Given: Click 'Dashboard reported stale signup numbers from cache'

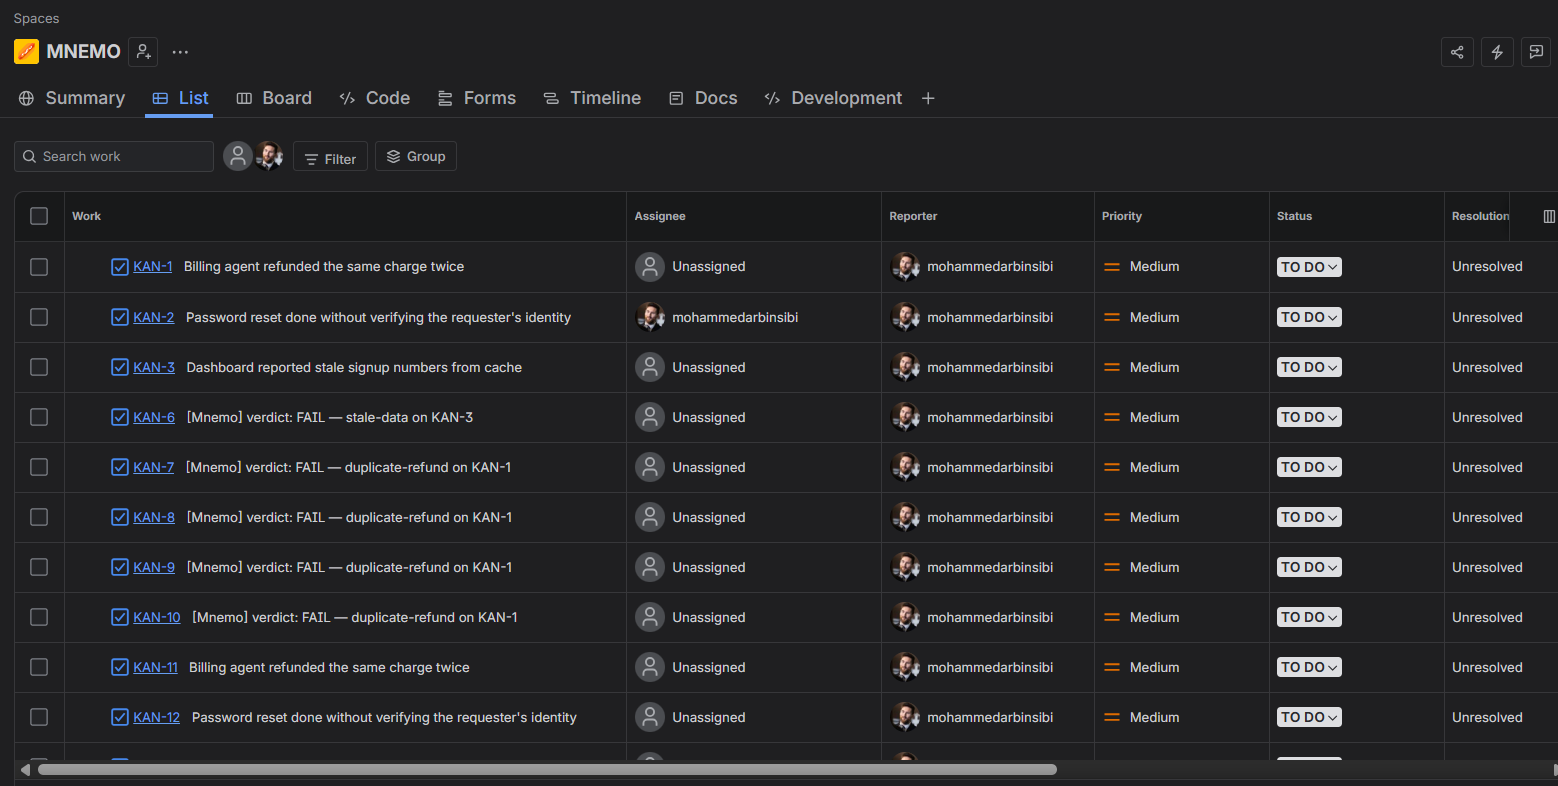Looking at the screenshot, I should pyautogui.click(x=354, y=367).
